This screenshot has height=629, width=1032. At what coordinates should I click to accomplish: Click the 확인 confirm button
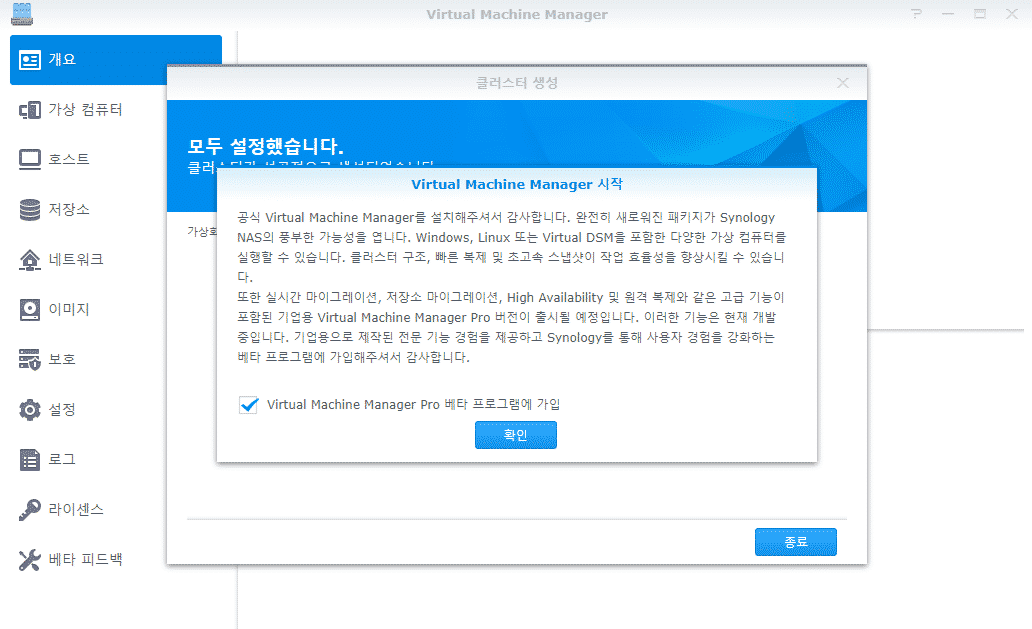tap(516, 435)
